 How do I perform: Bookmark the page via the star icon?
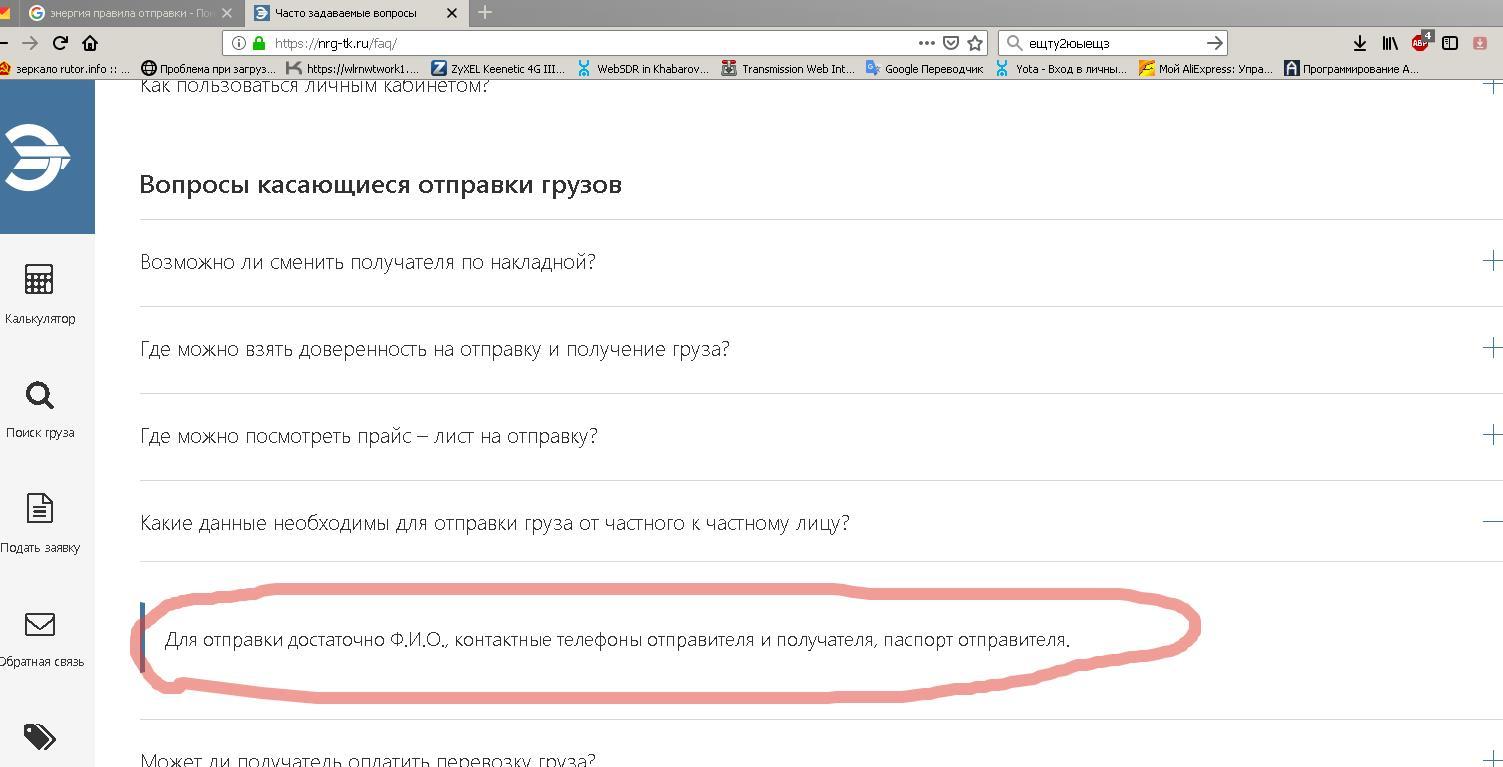[x=973, y=43]
